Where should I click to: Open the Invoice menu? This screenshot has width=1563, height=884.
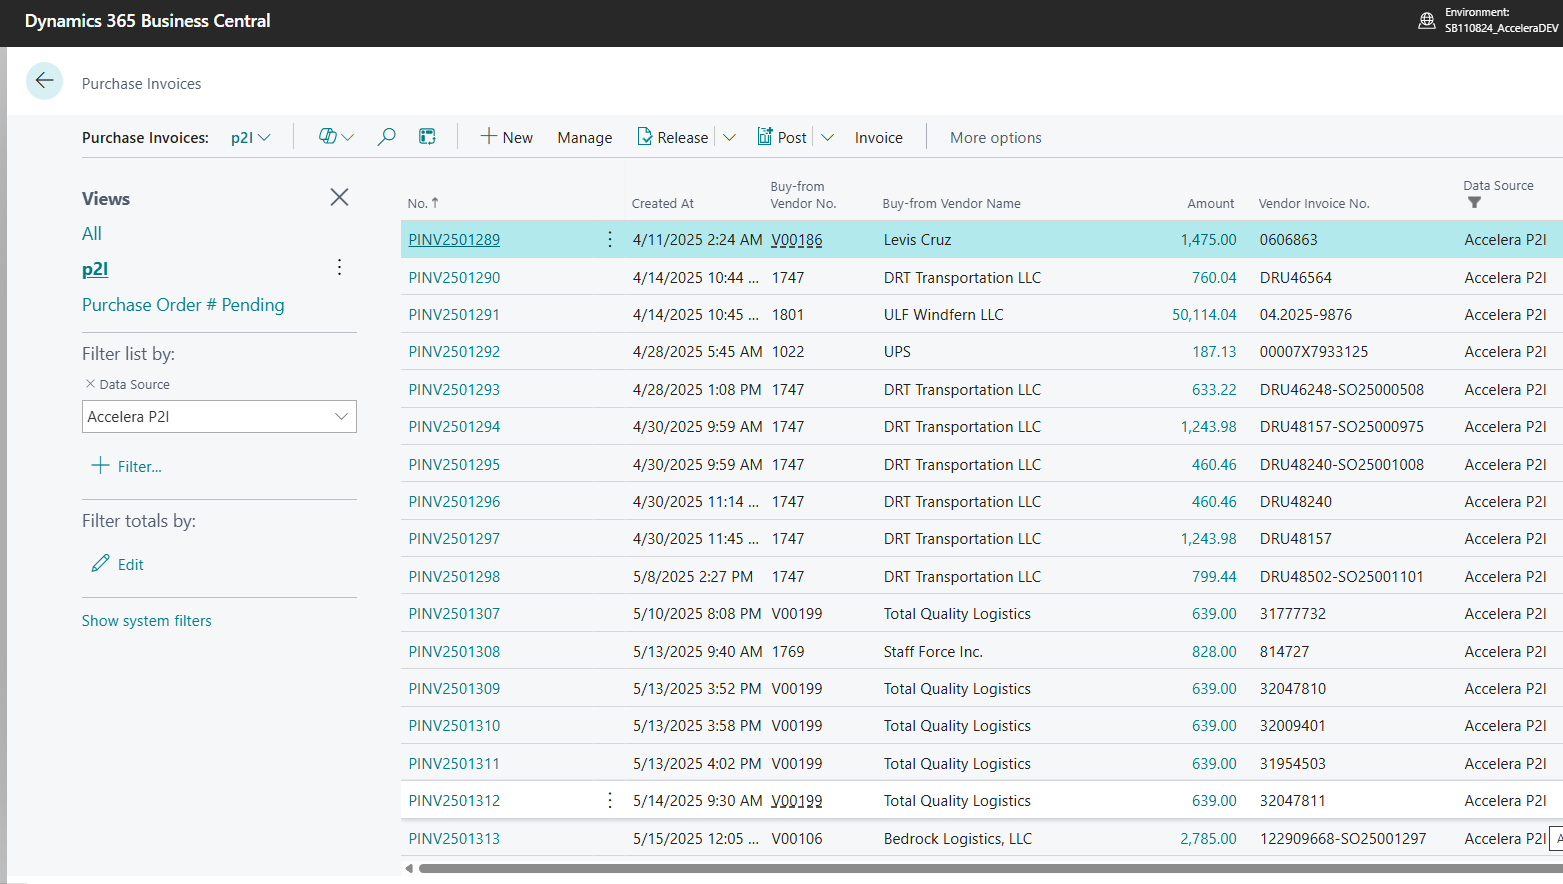pos(878,138)
